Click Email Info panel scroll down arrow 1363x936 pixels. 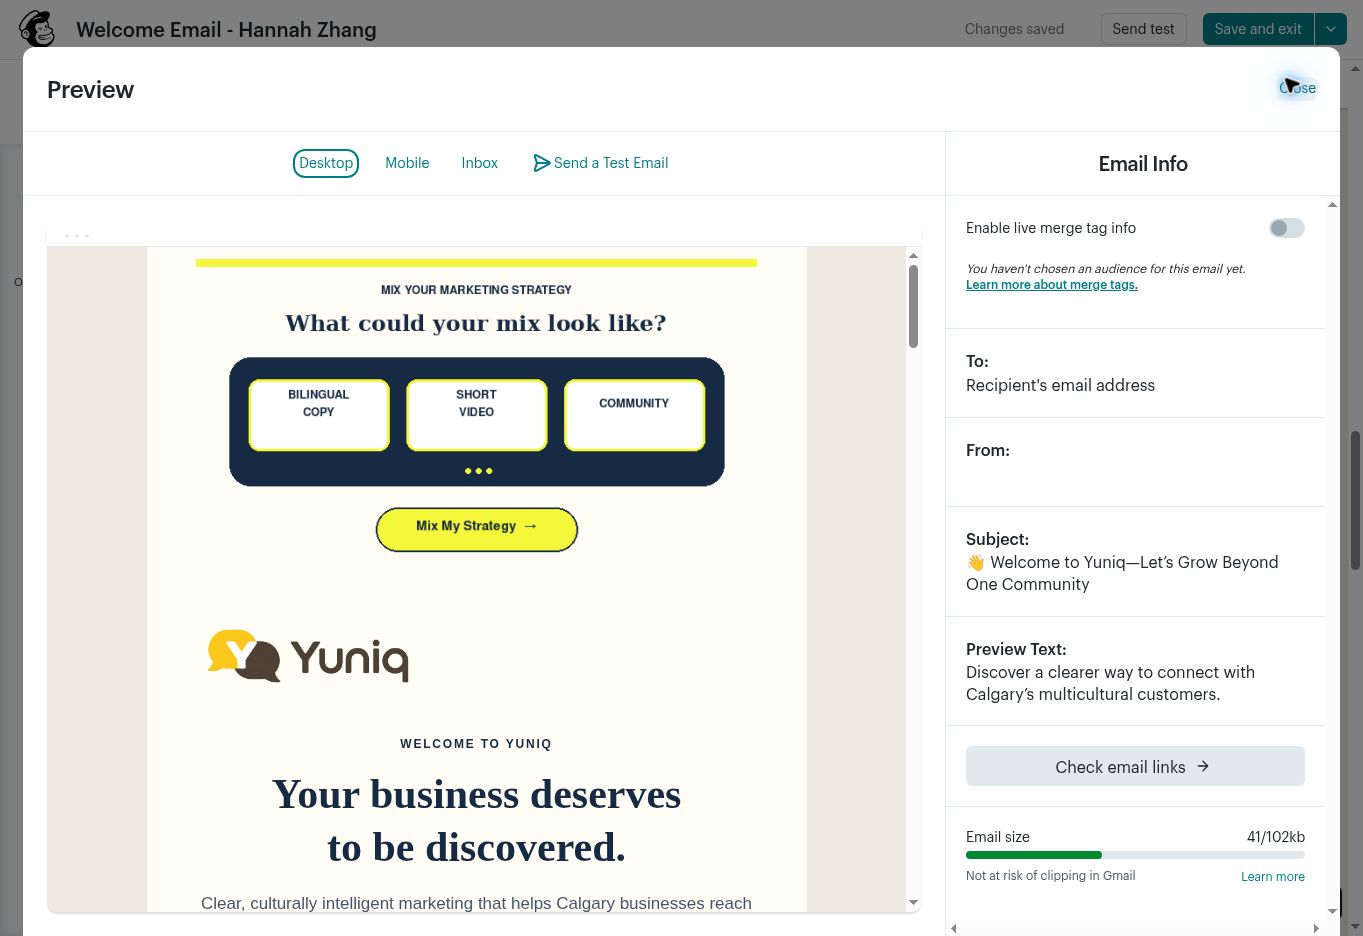pyautogui.click(x=1332, y=911)
